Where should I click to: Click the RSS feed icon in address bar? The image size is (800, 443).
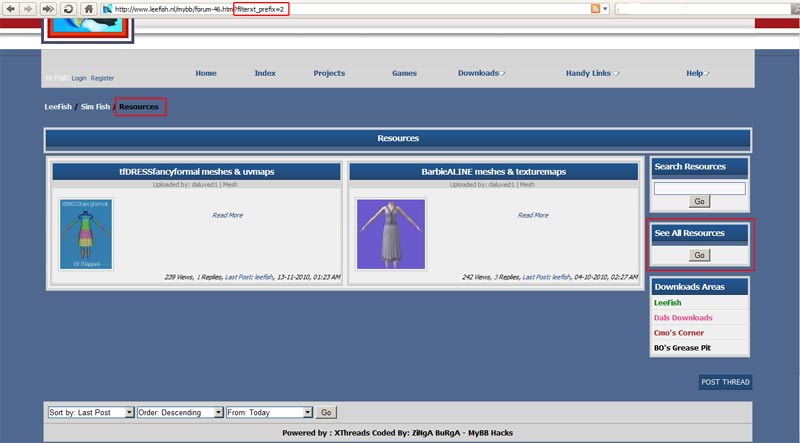coord(596,8)
